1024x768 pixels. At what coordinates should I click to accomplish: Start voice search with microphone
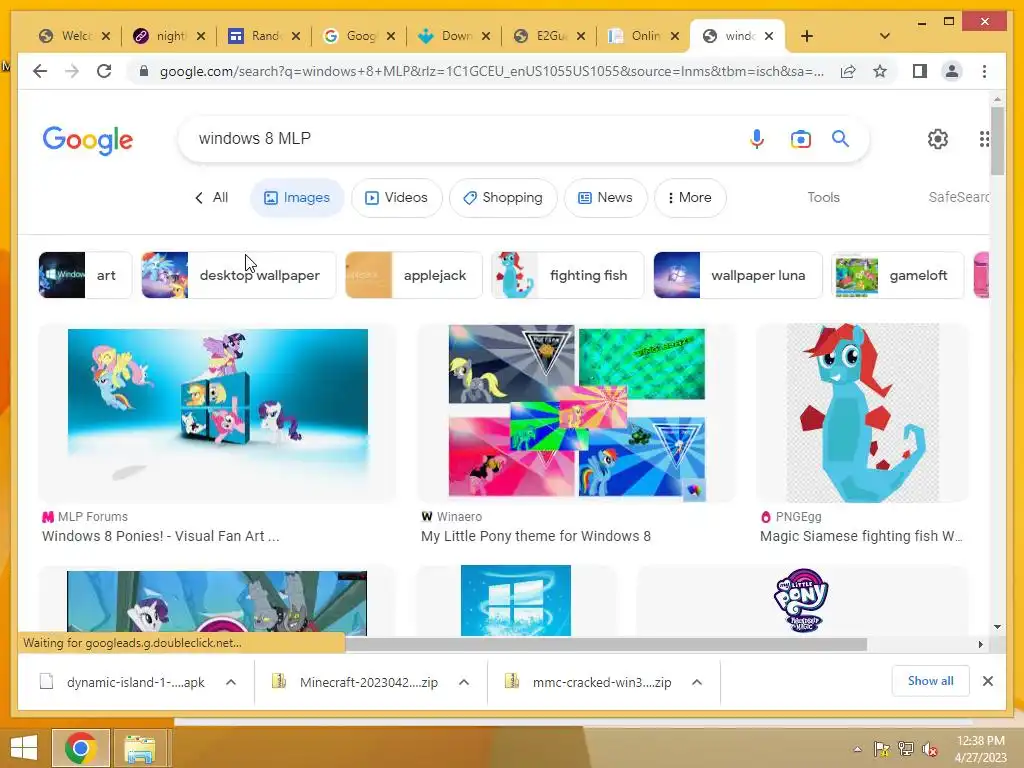pos(756,138)
